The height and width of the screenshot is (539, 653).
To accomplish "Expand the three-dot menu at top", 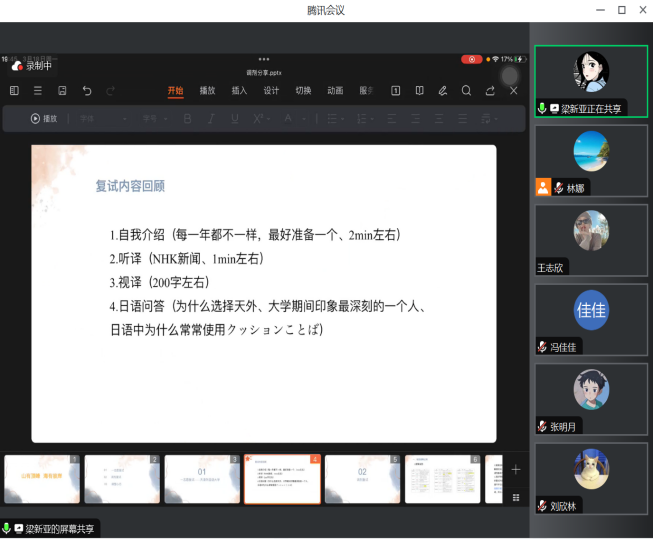I will [264, 60].
